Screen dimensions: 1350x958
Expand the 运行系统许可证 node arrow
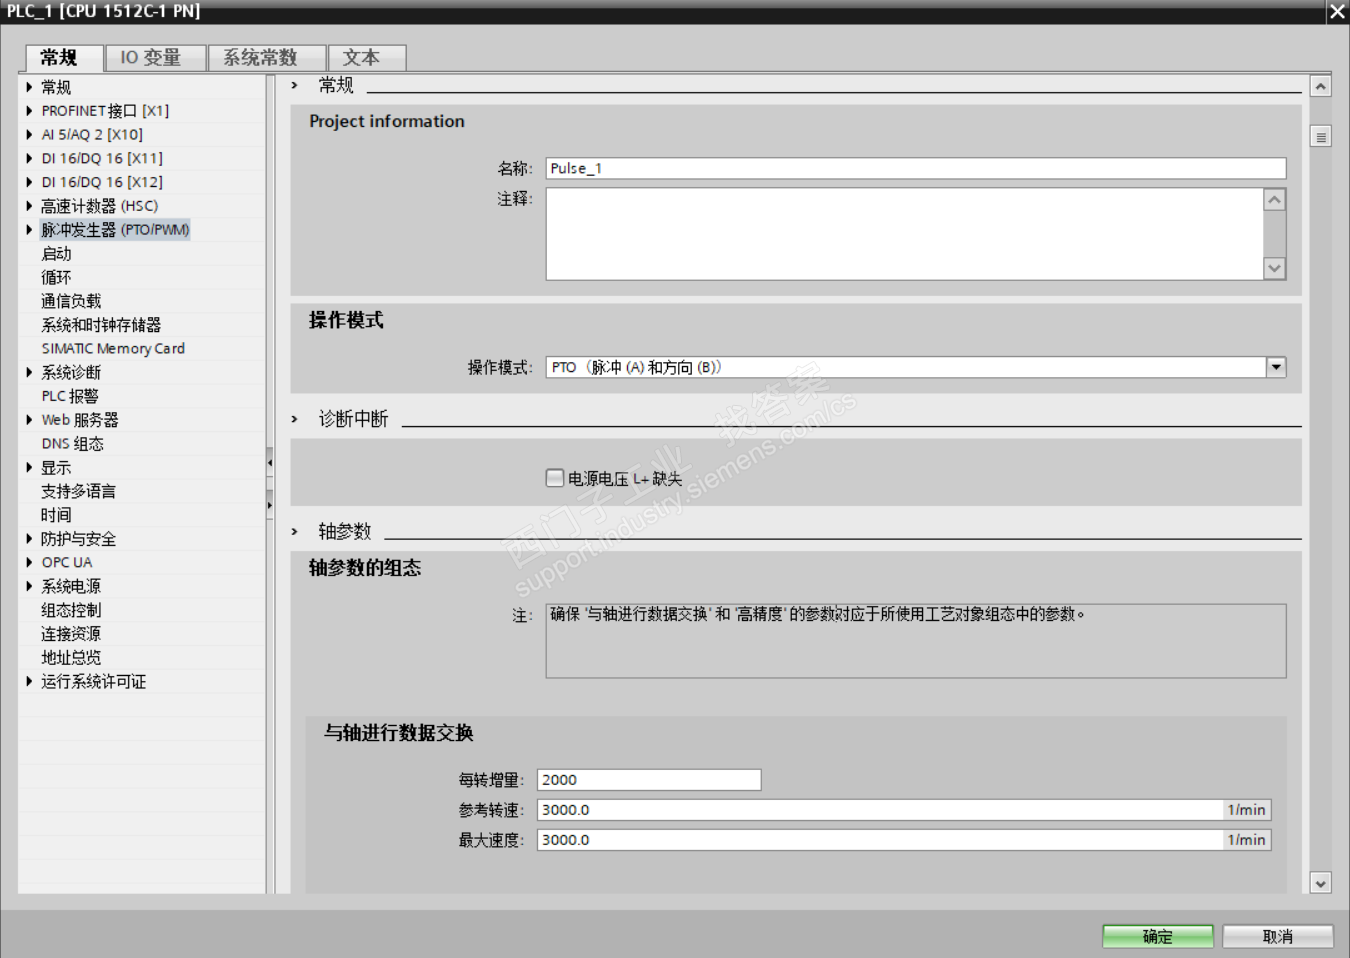[29, 681]
